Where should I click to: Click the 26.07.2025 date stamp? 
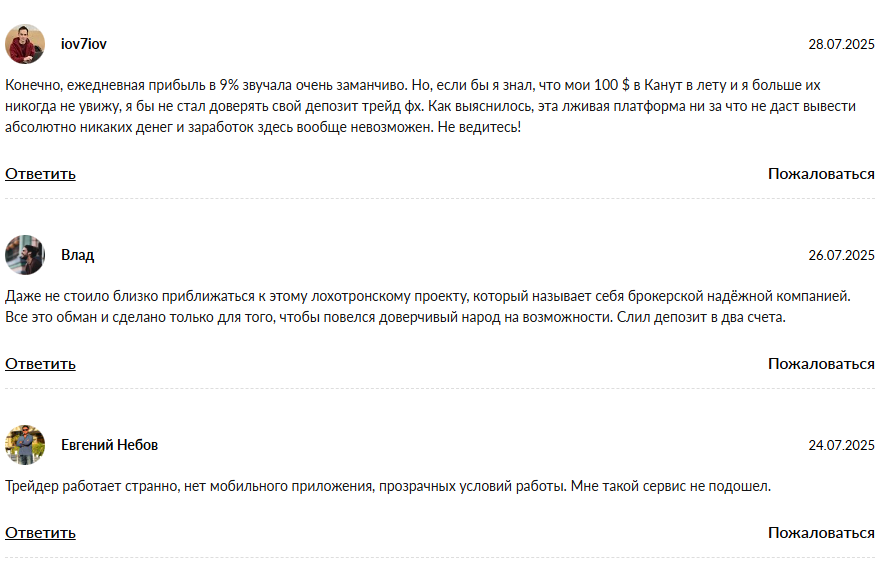click(x=841, y=255)
